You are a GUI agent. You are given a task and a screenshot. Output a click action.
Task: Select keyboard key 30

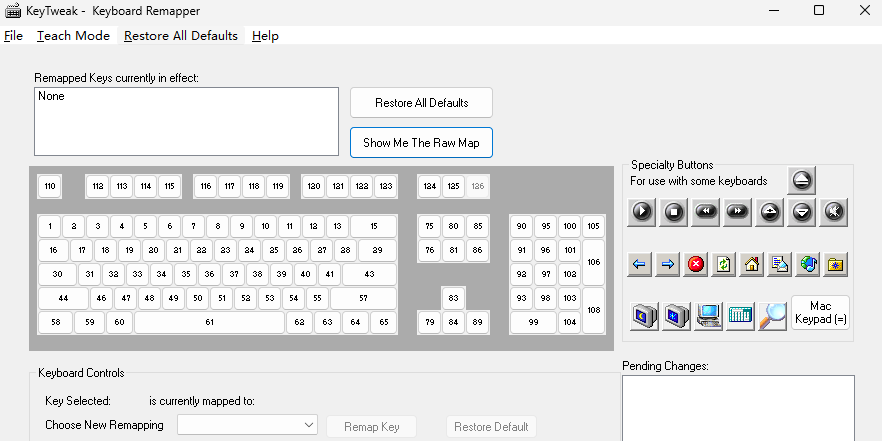click(57, 274)
